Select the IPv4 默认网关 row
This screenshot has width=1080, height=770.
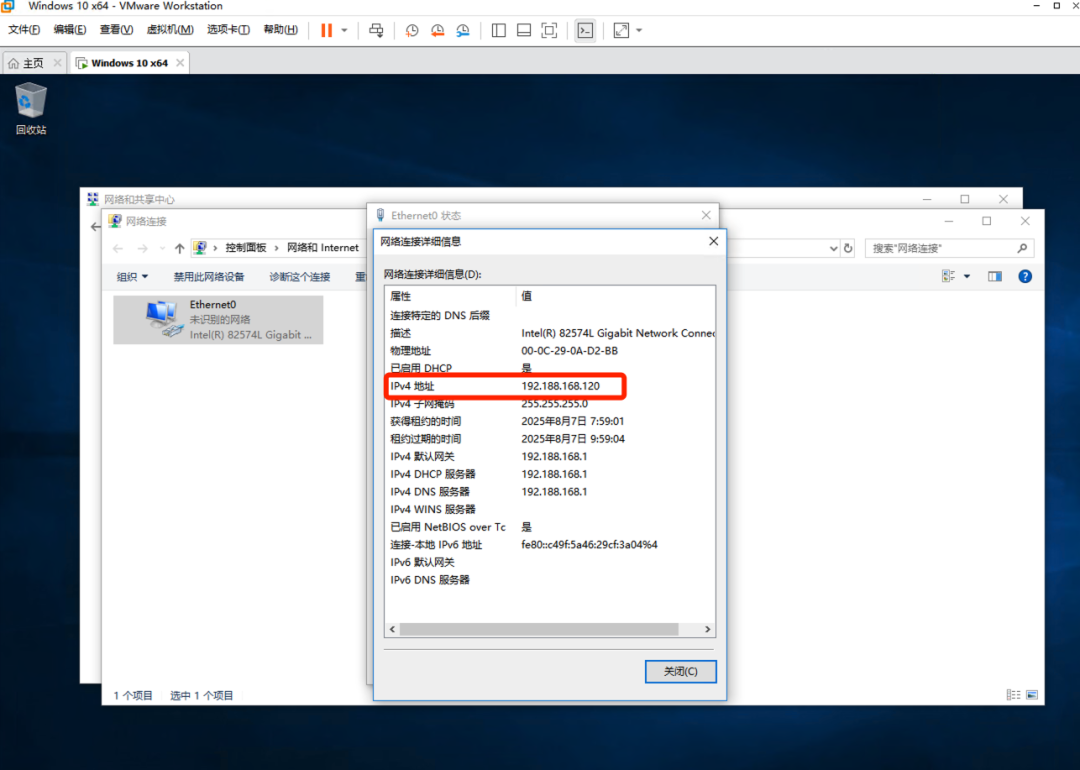tap(550, 457)
